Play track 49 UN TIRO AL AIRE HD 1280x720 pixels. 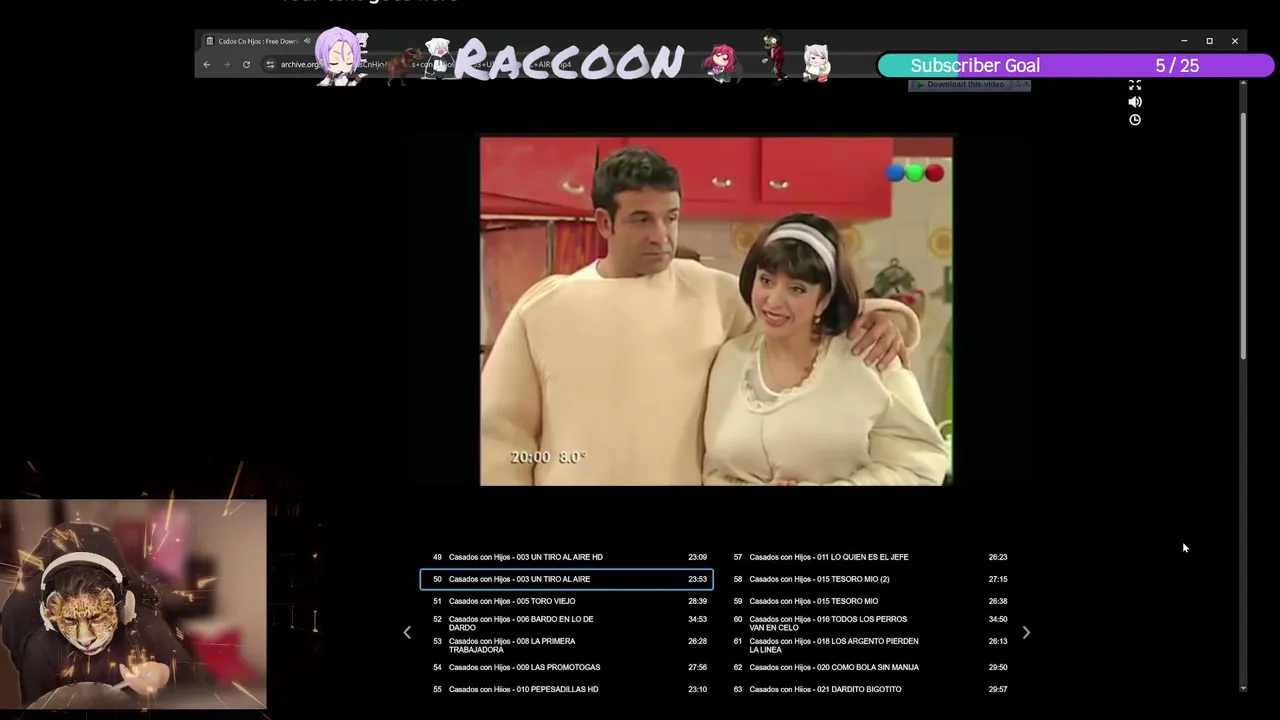(x=567, y=557)
